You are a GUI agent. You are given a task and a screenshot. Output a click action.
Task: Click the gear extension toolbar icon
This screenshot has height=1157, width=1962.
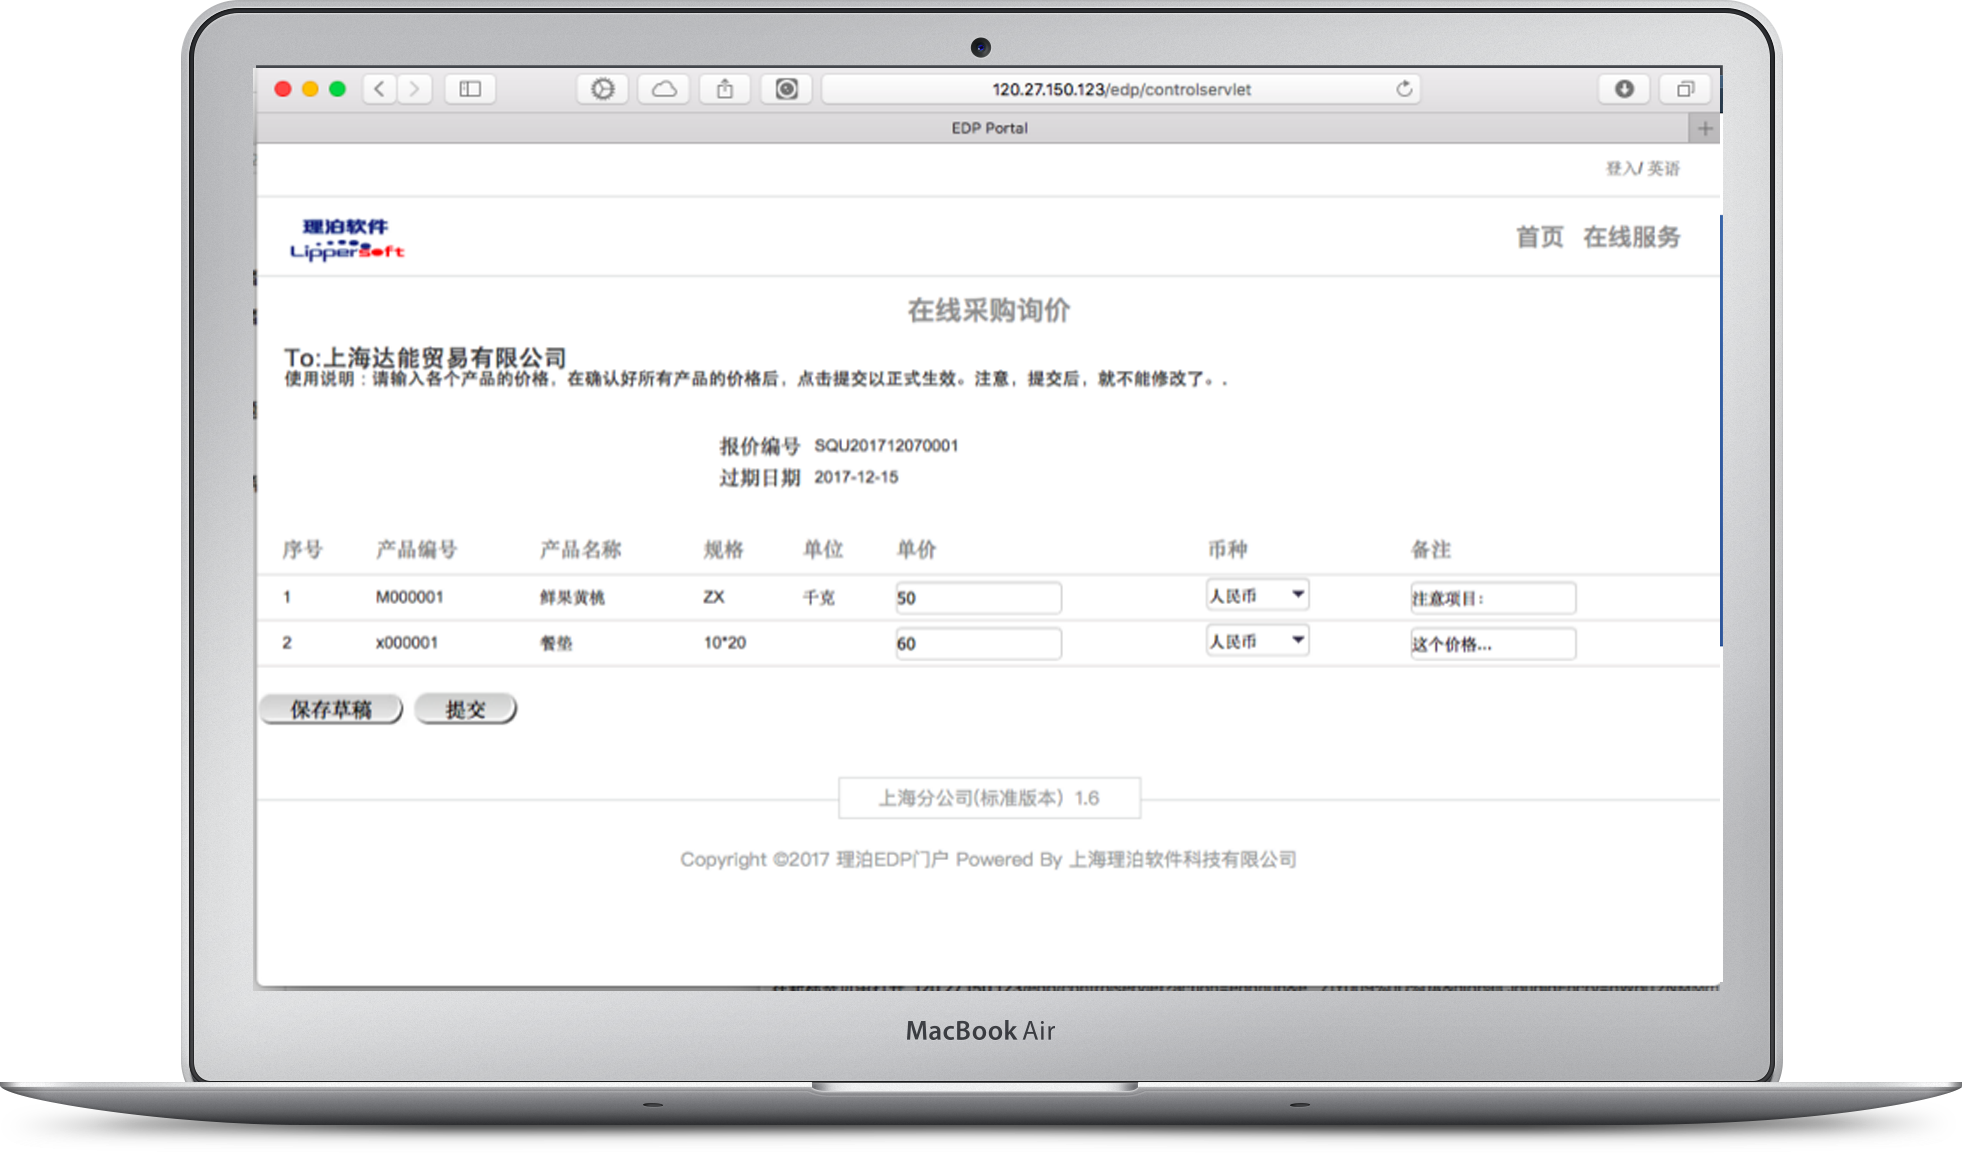click(602, 89)
